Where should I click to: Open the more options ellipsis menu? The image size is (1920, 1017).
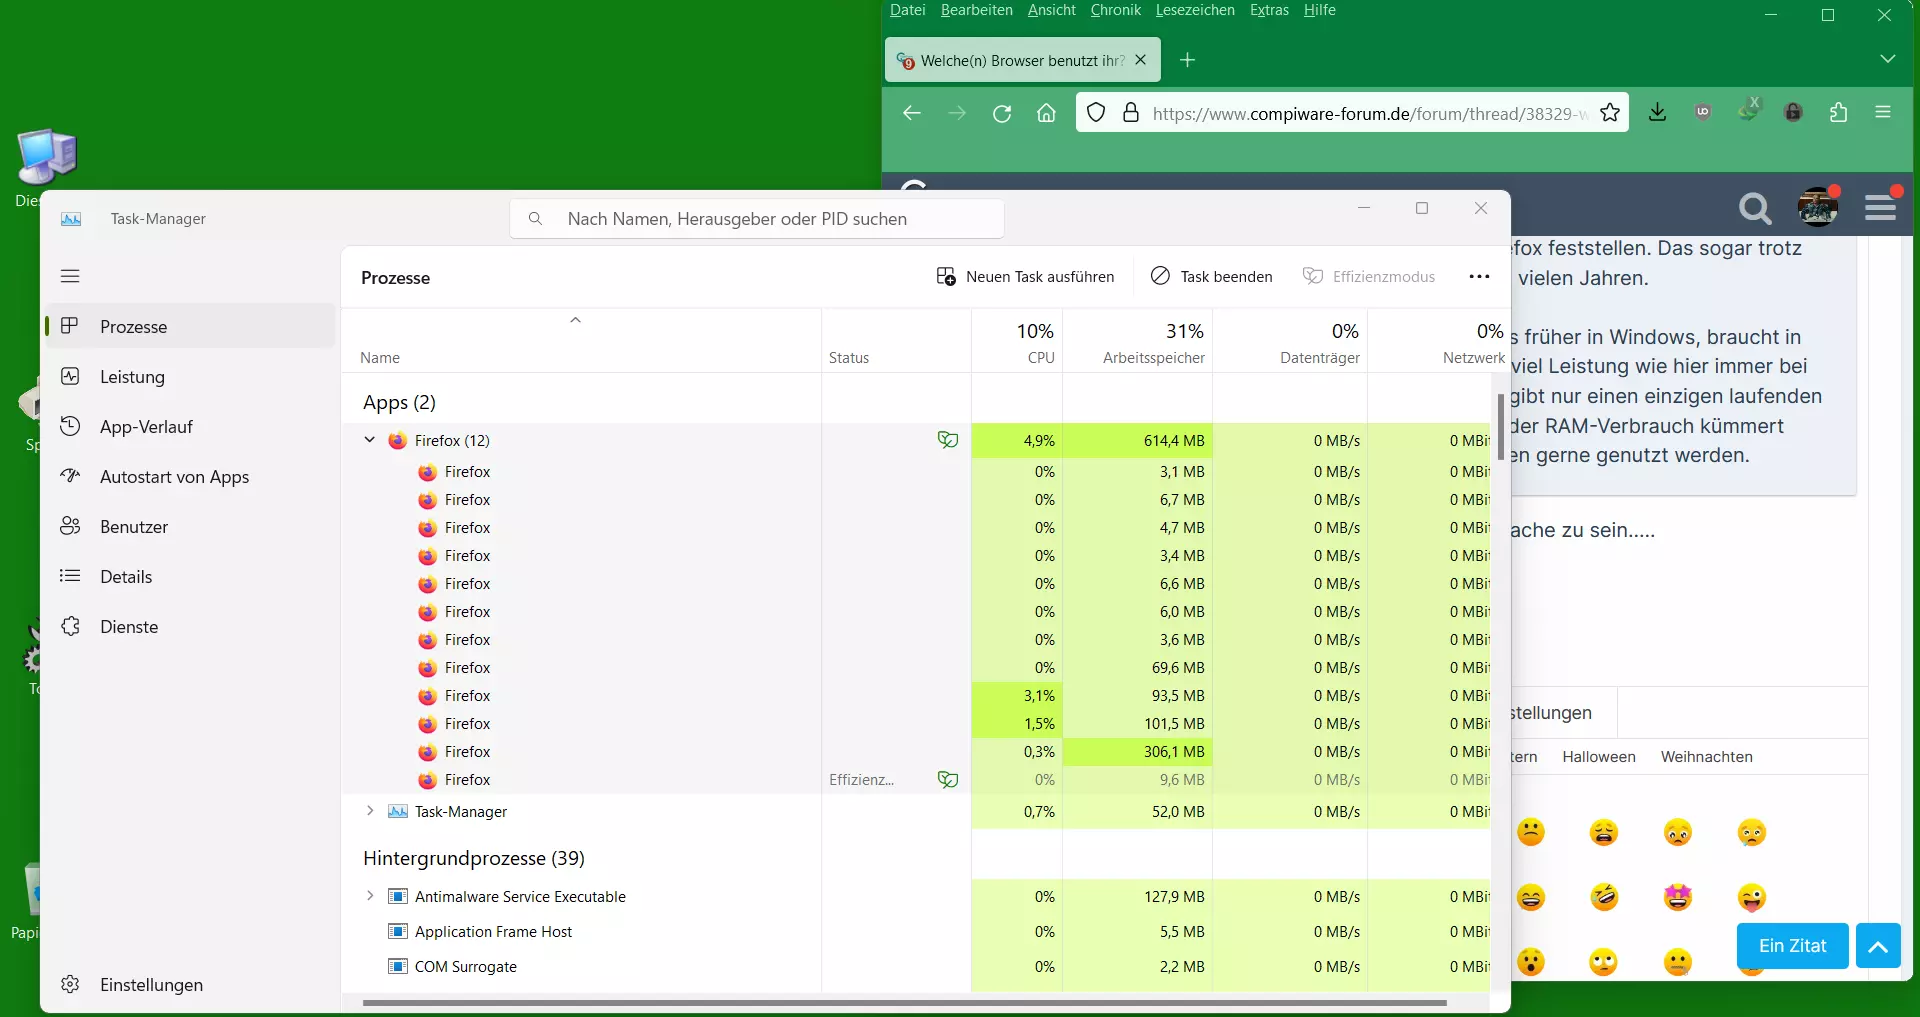(1479, 276)
